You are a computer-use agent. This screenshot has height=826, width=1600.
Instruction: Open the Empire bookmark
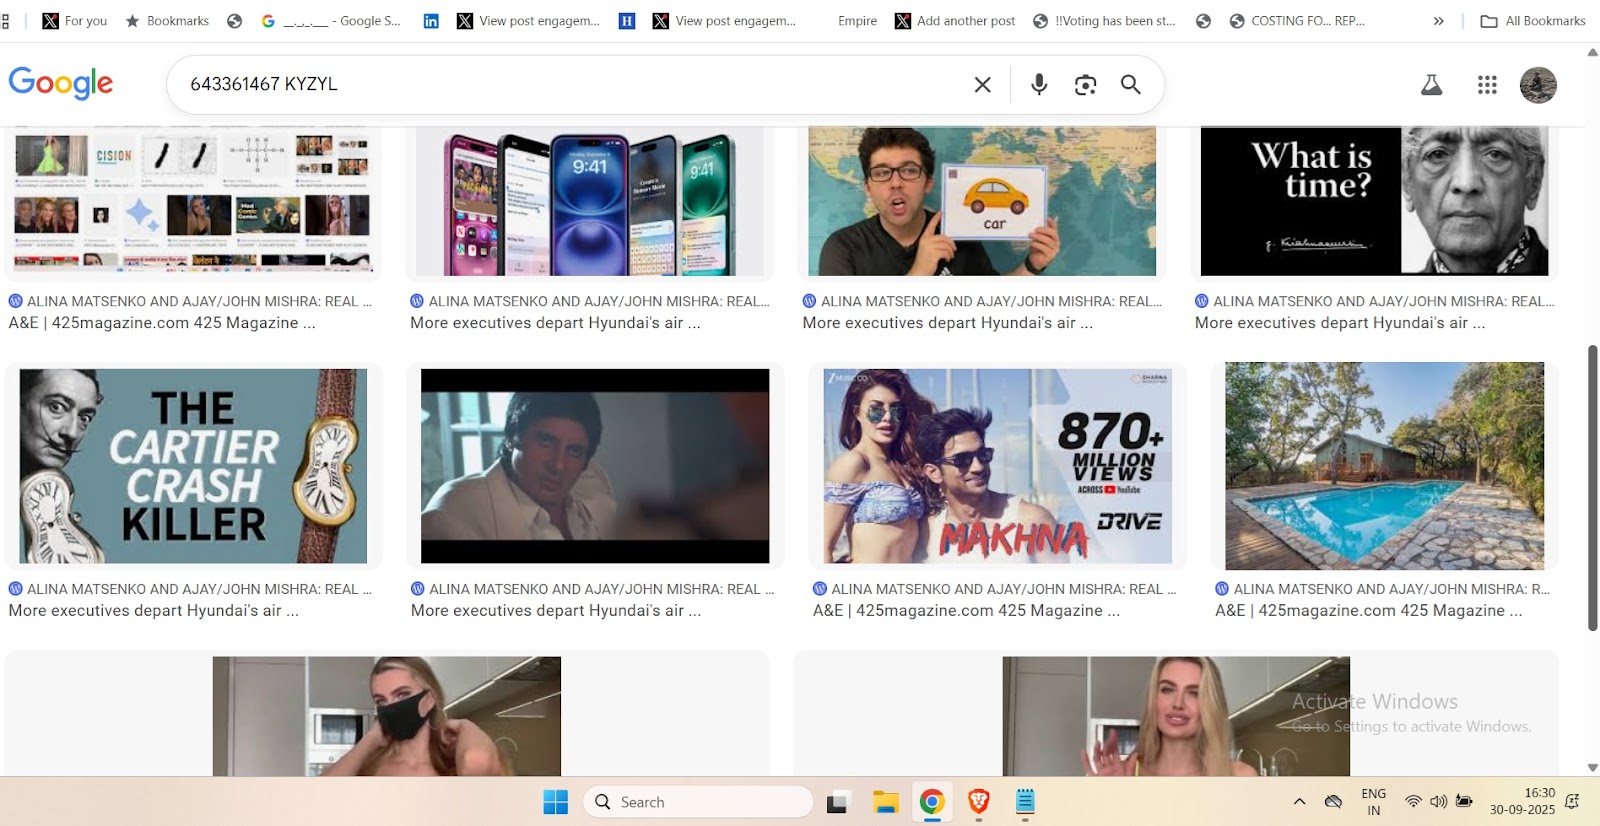tap(857, 21)
